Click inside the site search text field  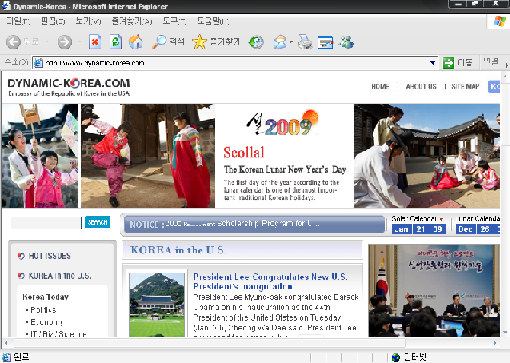click(x=46, y=223)
